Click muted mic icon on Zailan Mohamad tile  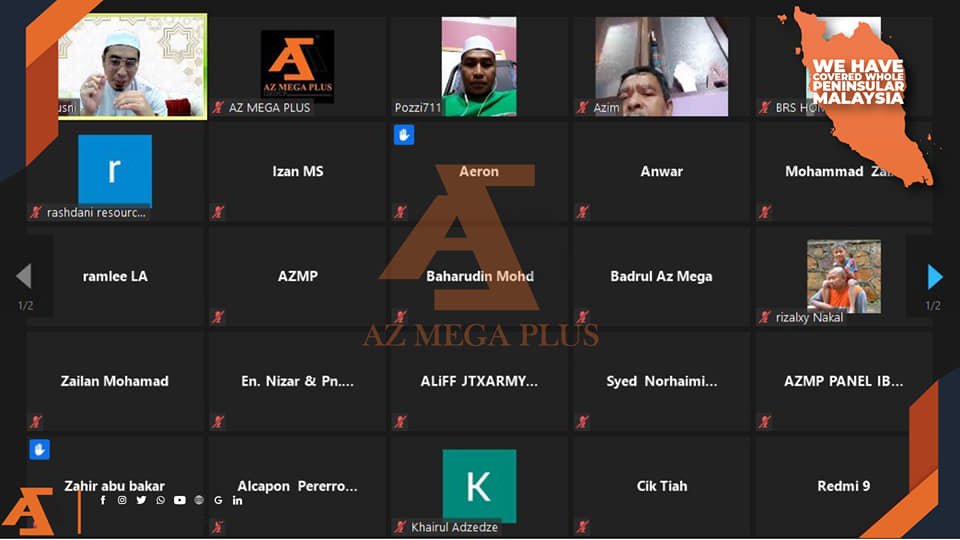36,421
